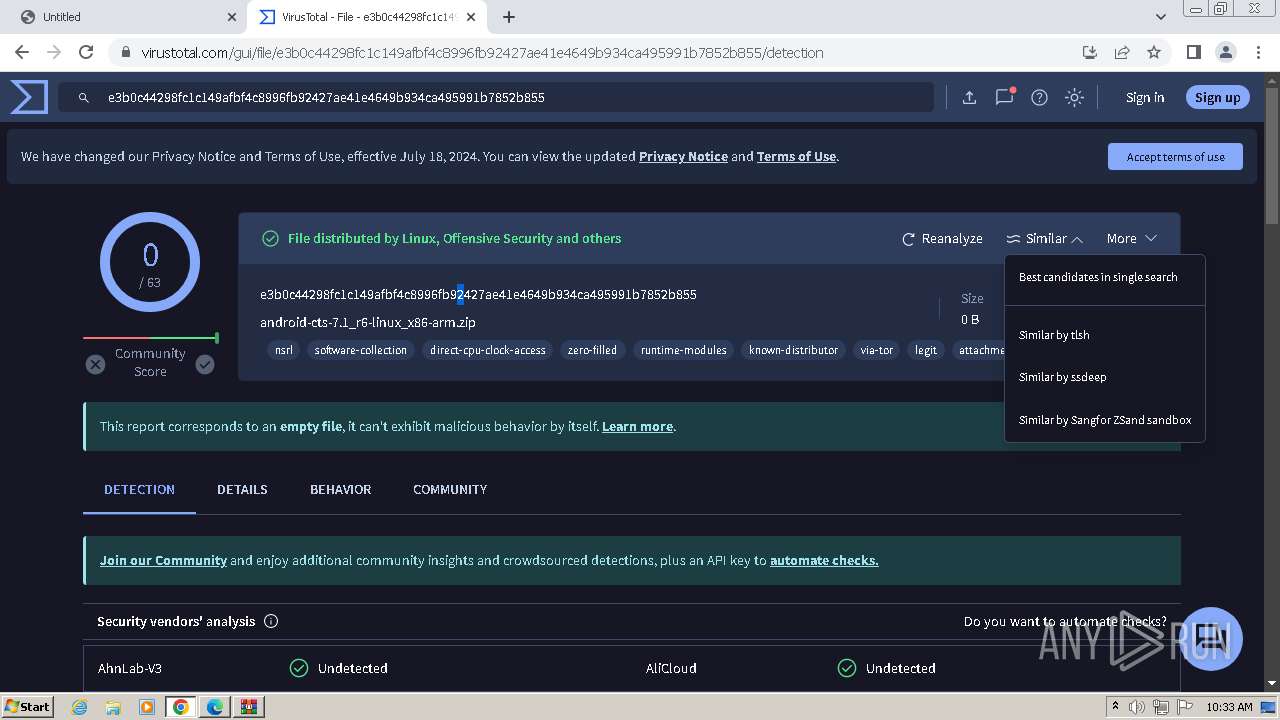Click Accept terms of use button
The width and height of the screenshot is (1280, 720).
pos(1175,157)
